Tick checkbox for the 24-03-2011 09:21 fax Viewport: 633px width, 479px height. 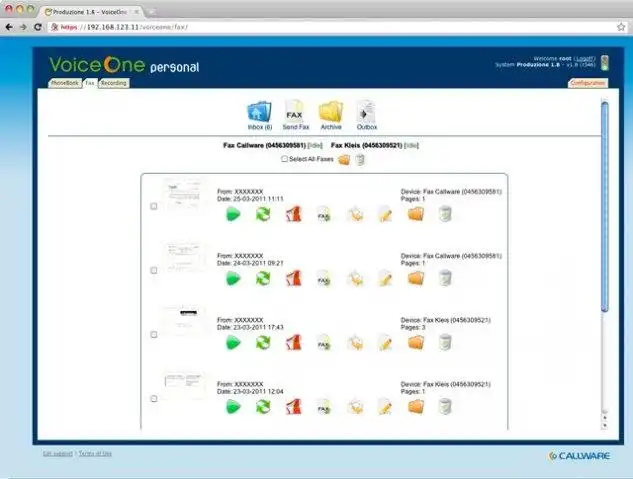[x=153, y=270]
